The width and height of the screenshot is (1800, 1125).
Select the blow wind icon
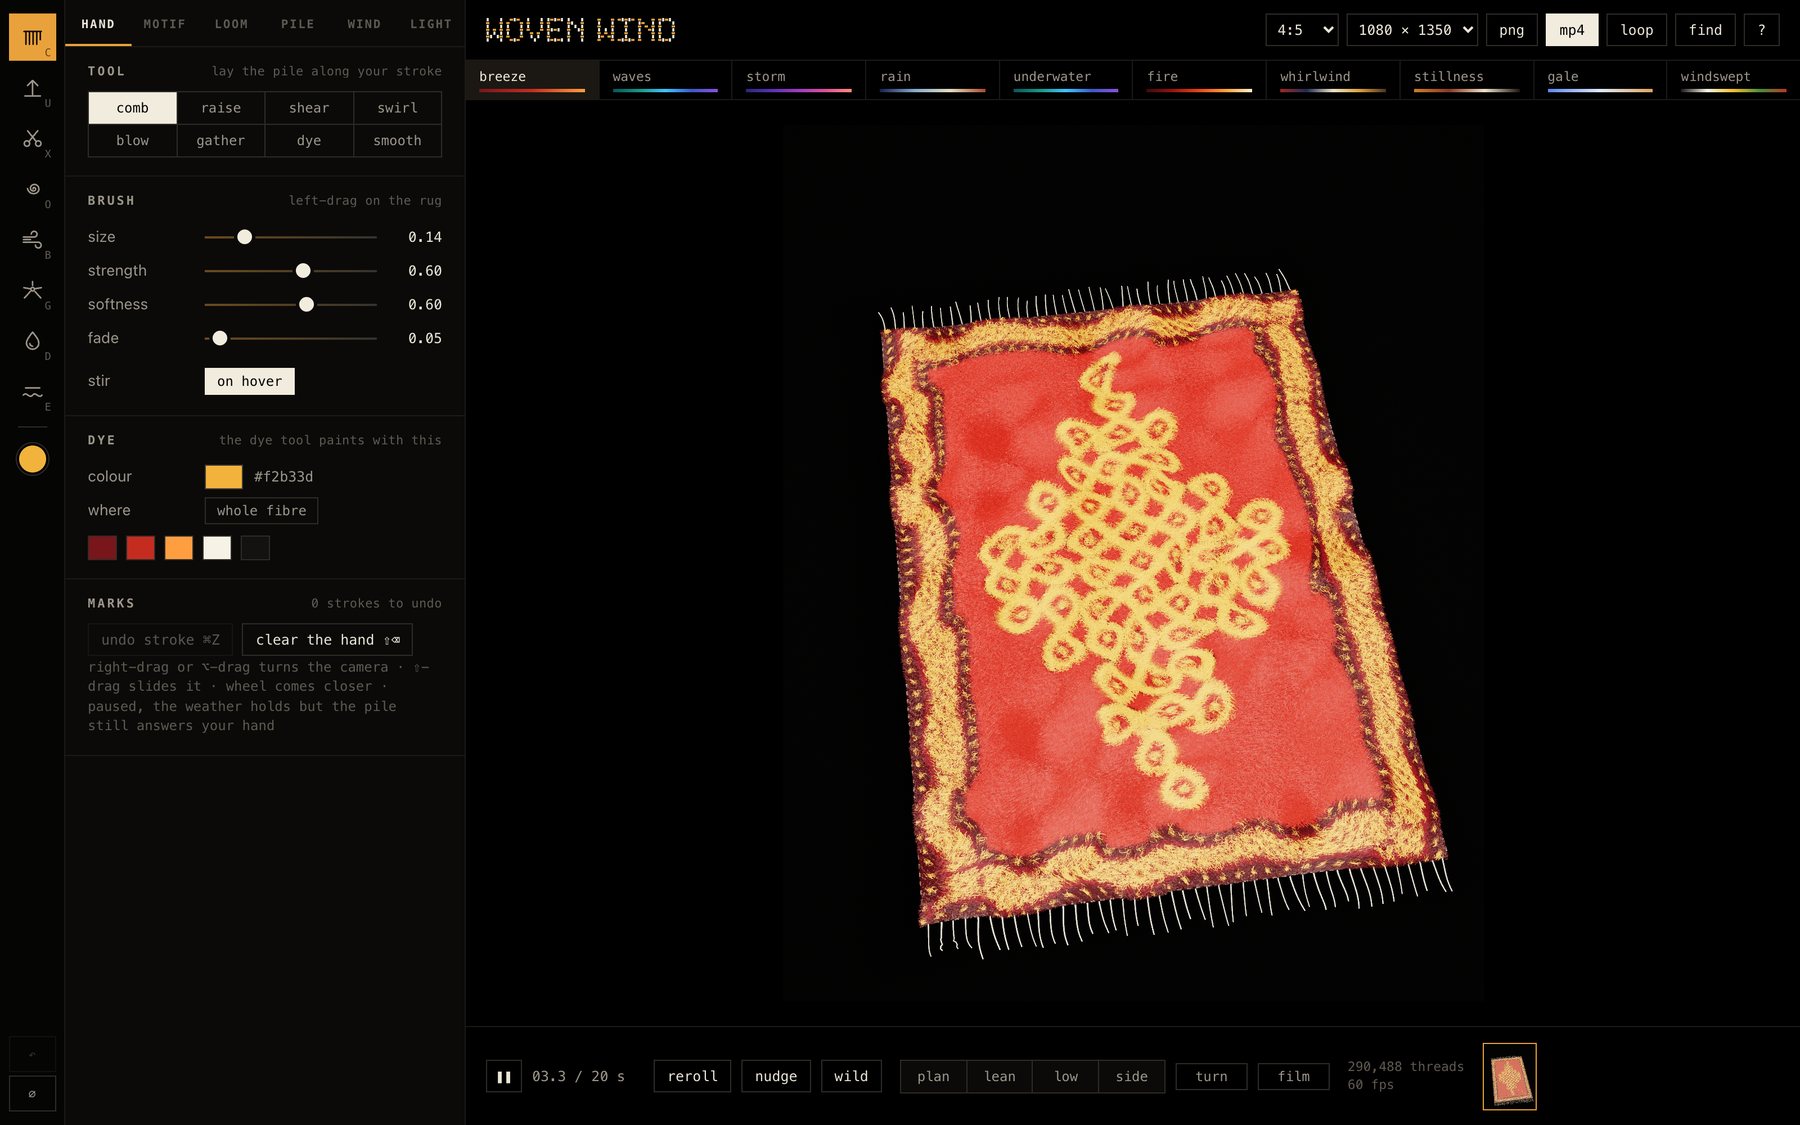click(32, 240)
